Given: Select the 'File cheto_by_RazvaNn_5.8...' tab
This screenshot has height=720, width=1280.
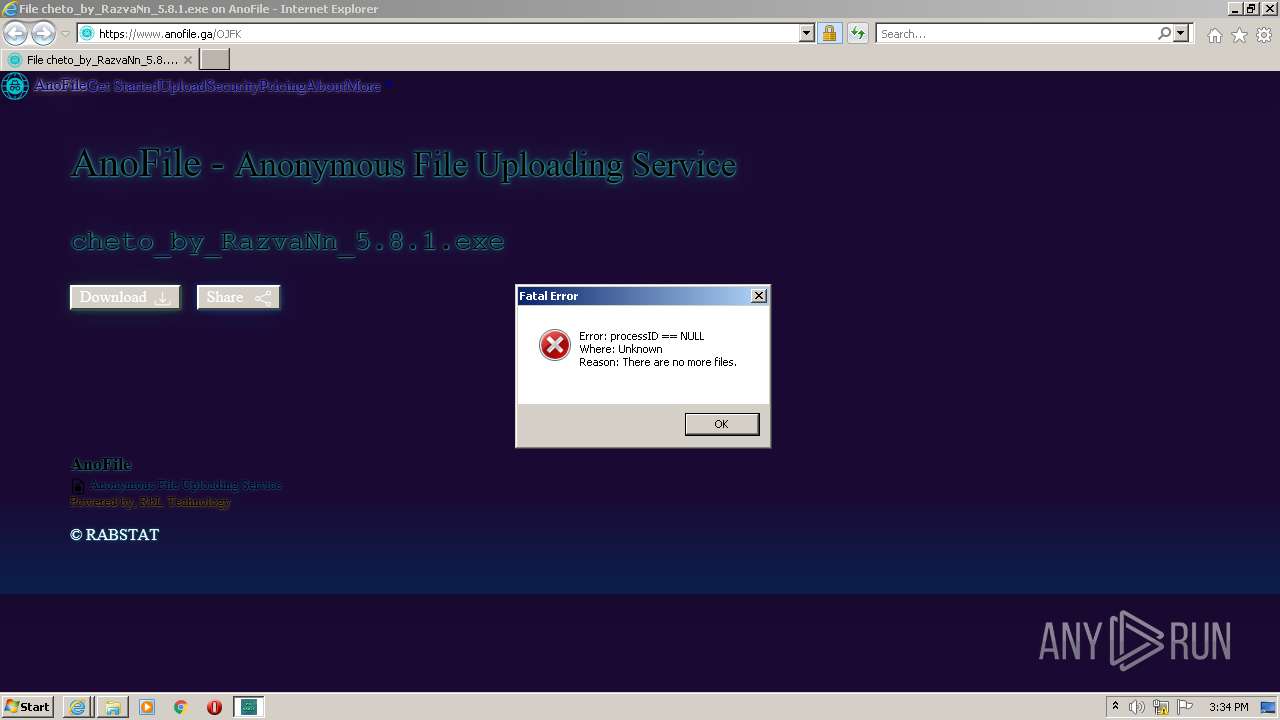Looking at the screenshot, I should (100, 60).
